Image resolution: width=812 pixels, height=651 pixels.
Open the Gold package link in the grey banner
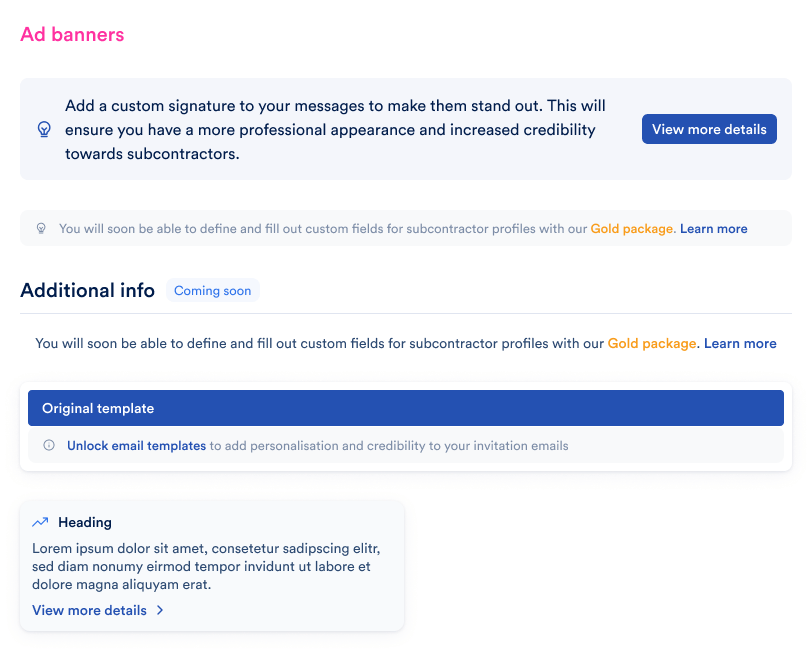[632, 229]
